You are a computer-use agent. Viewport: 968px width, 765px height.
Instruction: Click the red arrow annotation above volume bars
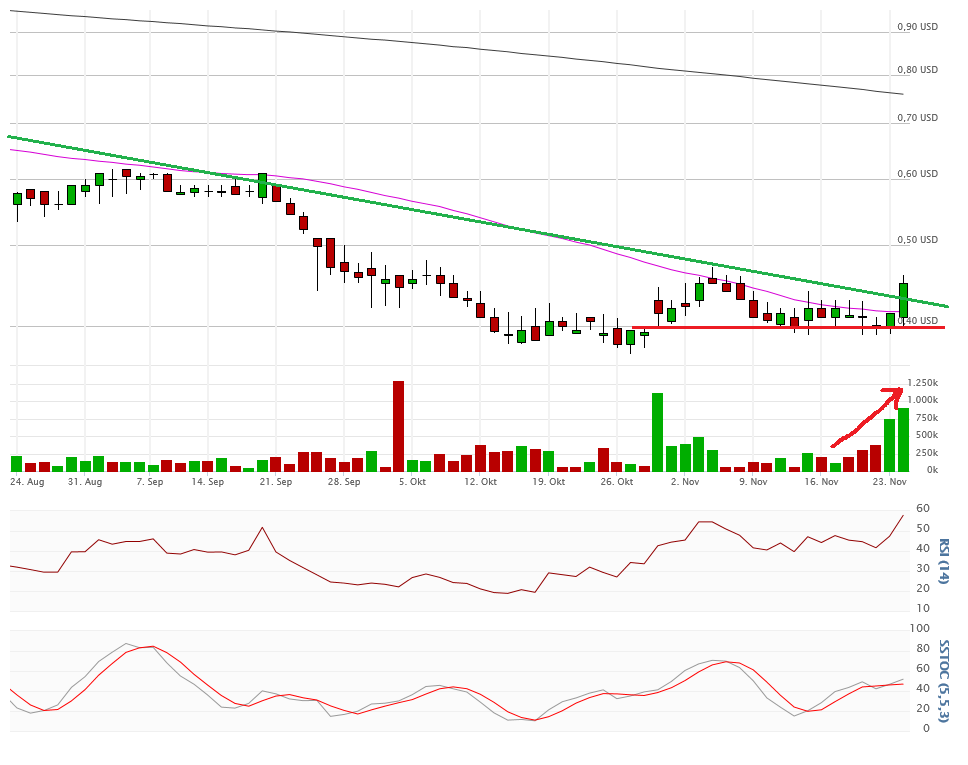click(x=866, y=417)
